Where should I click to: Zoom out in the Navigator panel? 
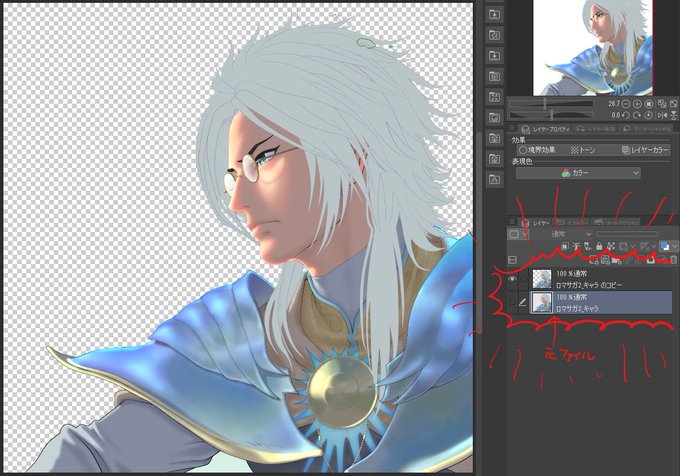pyautogui.click(x=626, y=104)
